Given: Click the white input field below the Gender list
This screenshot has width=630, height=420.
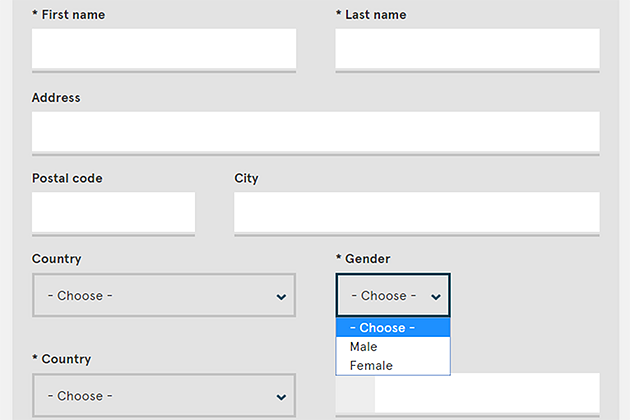Looking at the screenshot, I should (487, 393).
